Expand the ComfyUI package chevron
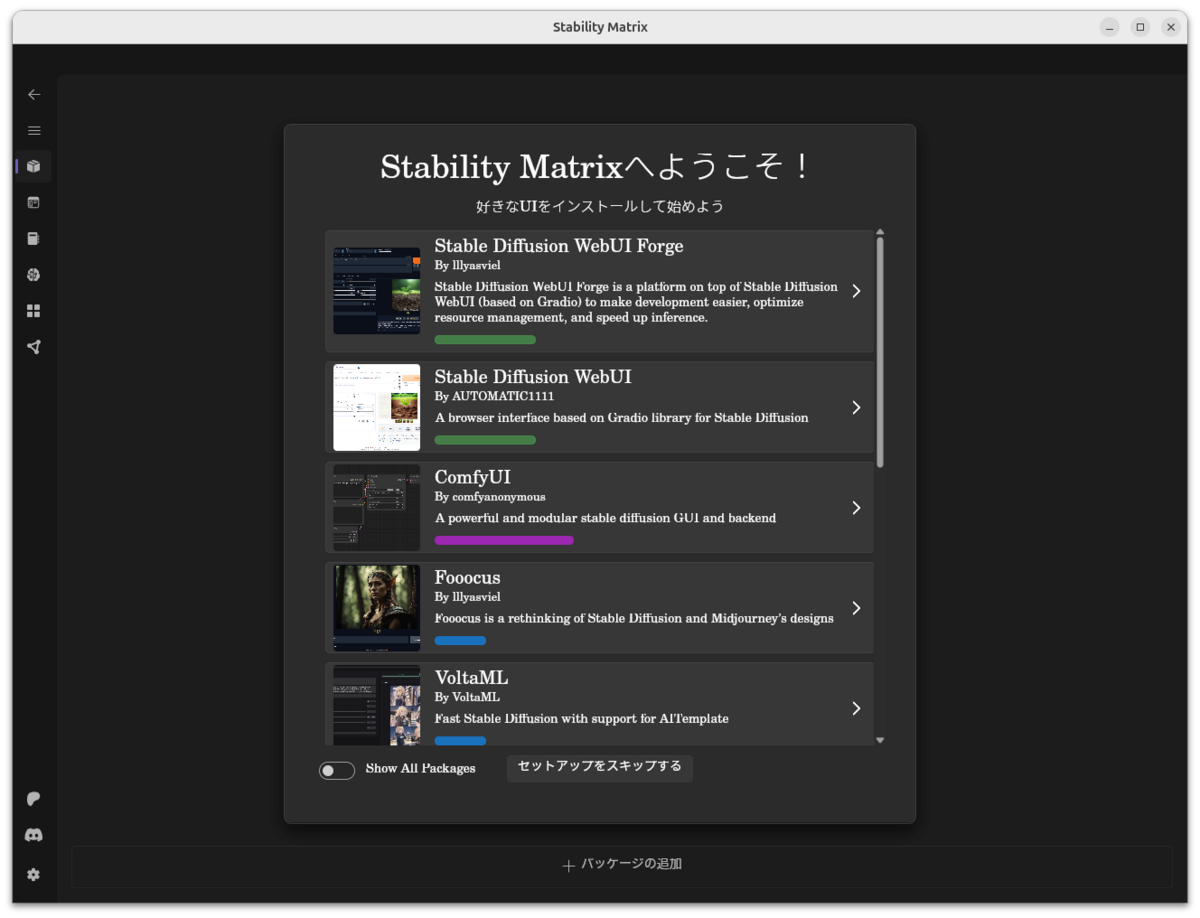This screenshot has width=1200, height=918. click(856, 508)
